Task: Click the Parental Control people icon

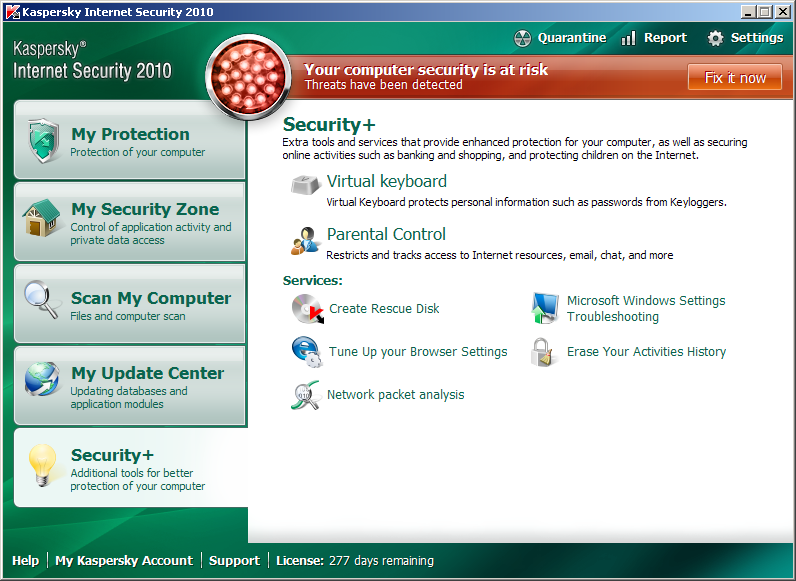Action: (305, 241)
